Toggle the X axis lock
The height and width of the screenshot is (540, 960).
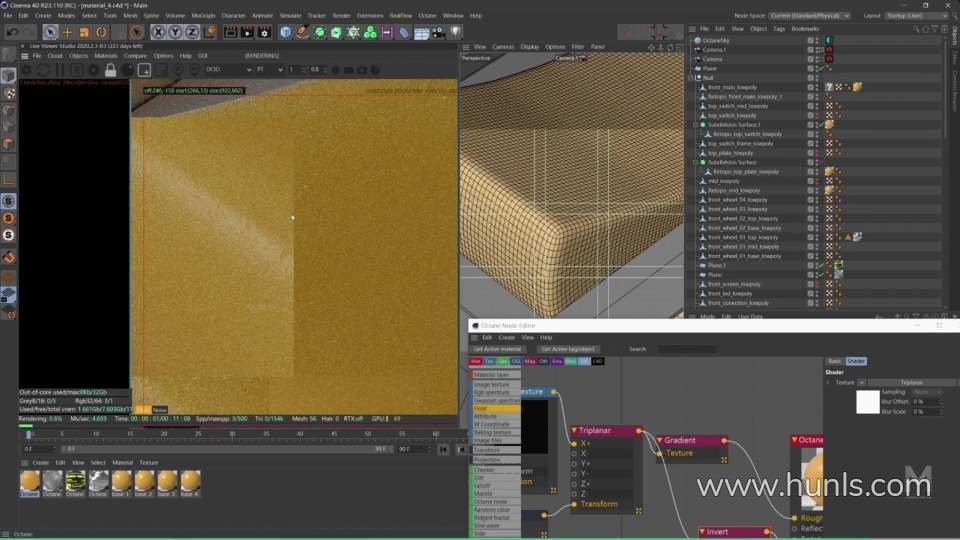pos(158,32)
